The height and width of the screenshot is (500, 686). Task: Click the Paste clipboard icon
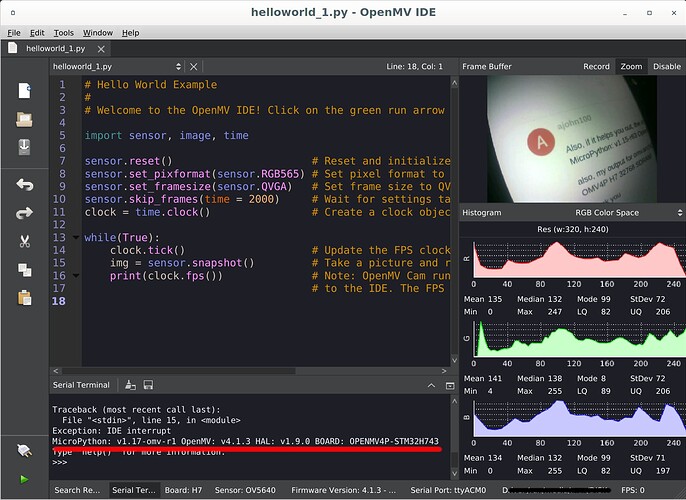tap(24, 298)
